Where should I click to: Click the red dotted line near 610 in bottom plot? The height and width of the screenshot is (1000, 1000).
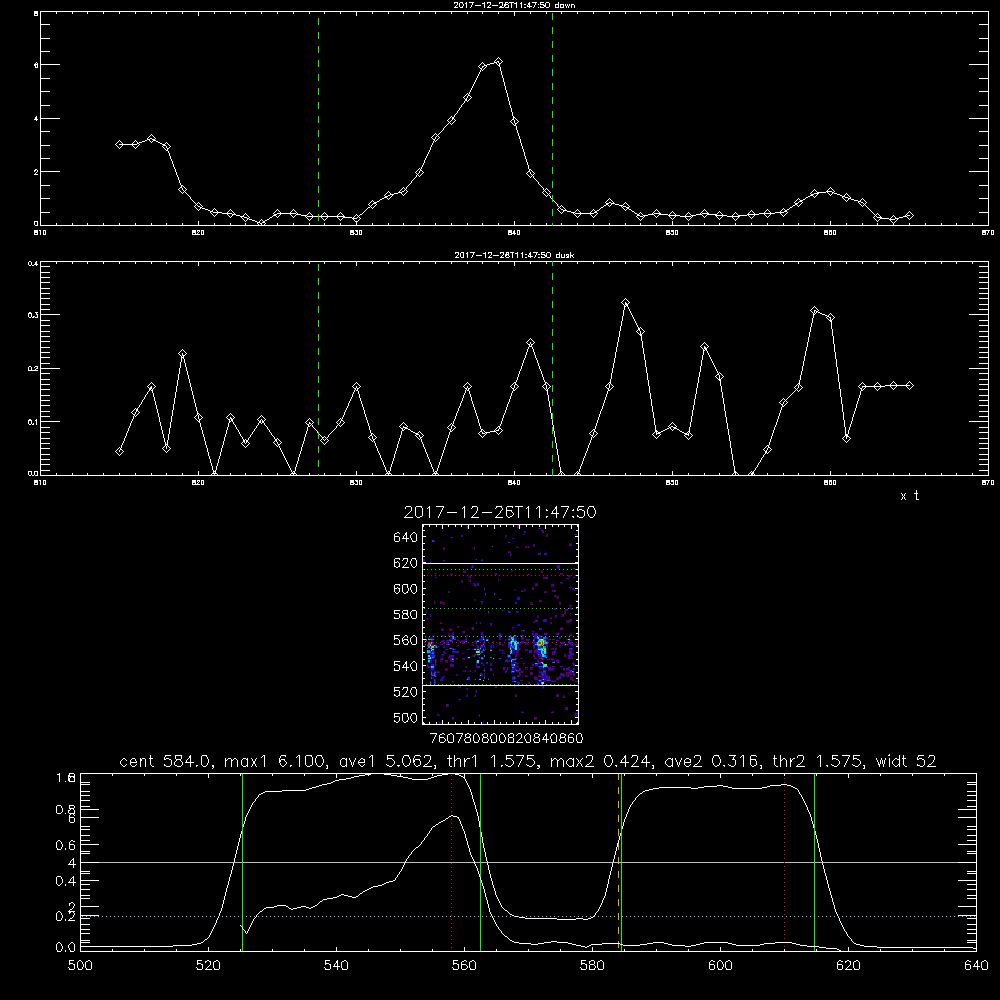[x=784, y=862]
